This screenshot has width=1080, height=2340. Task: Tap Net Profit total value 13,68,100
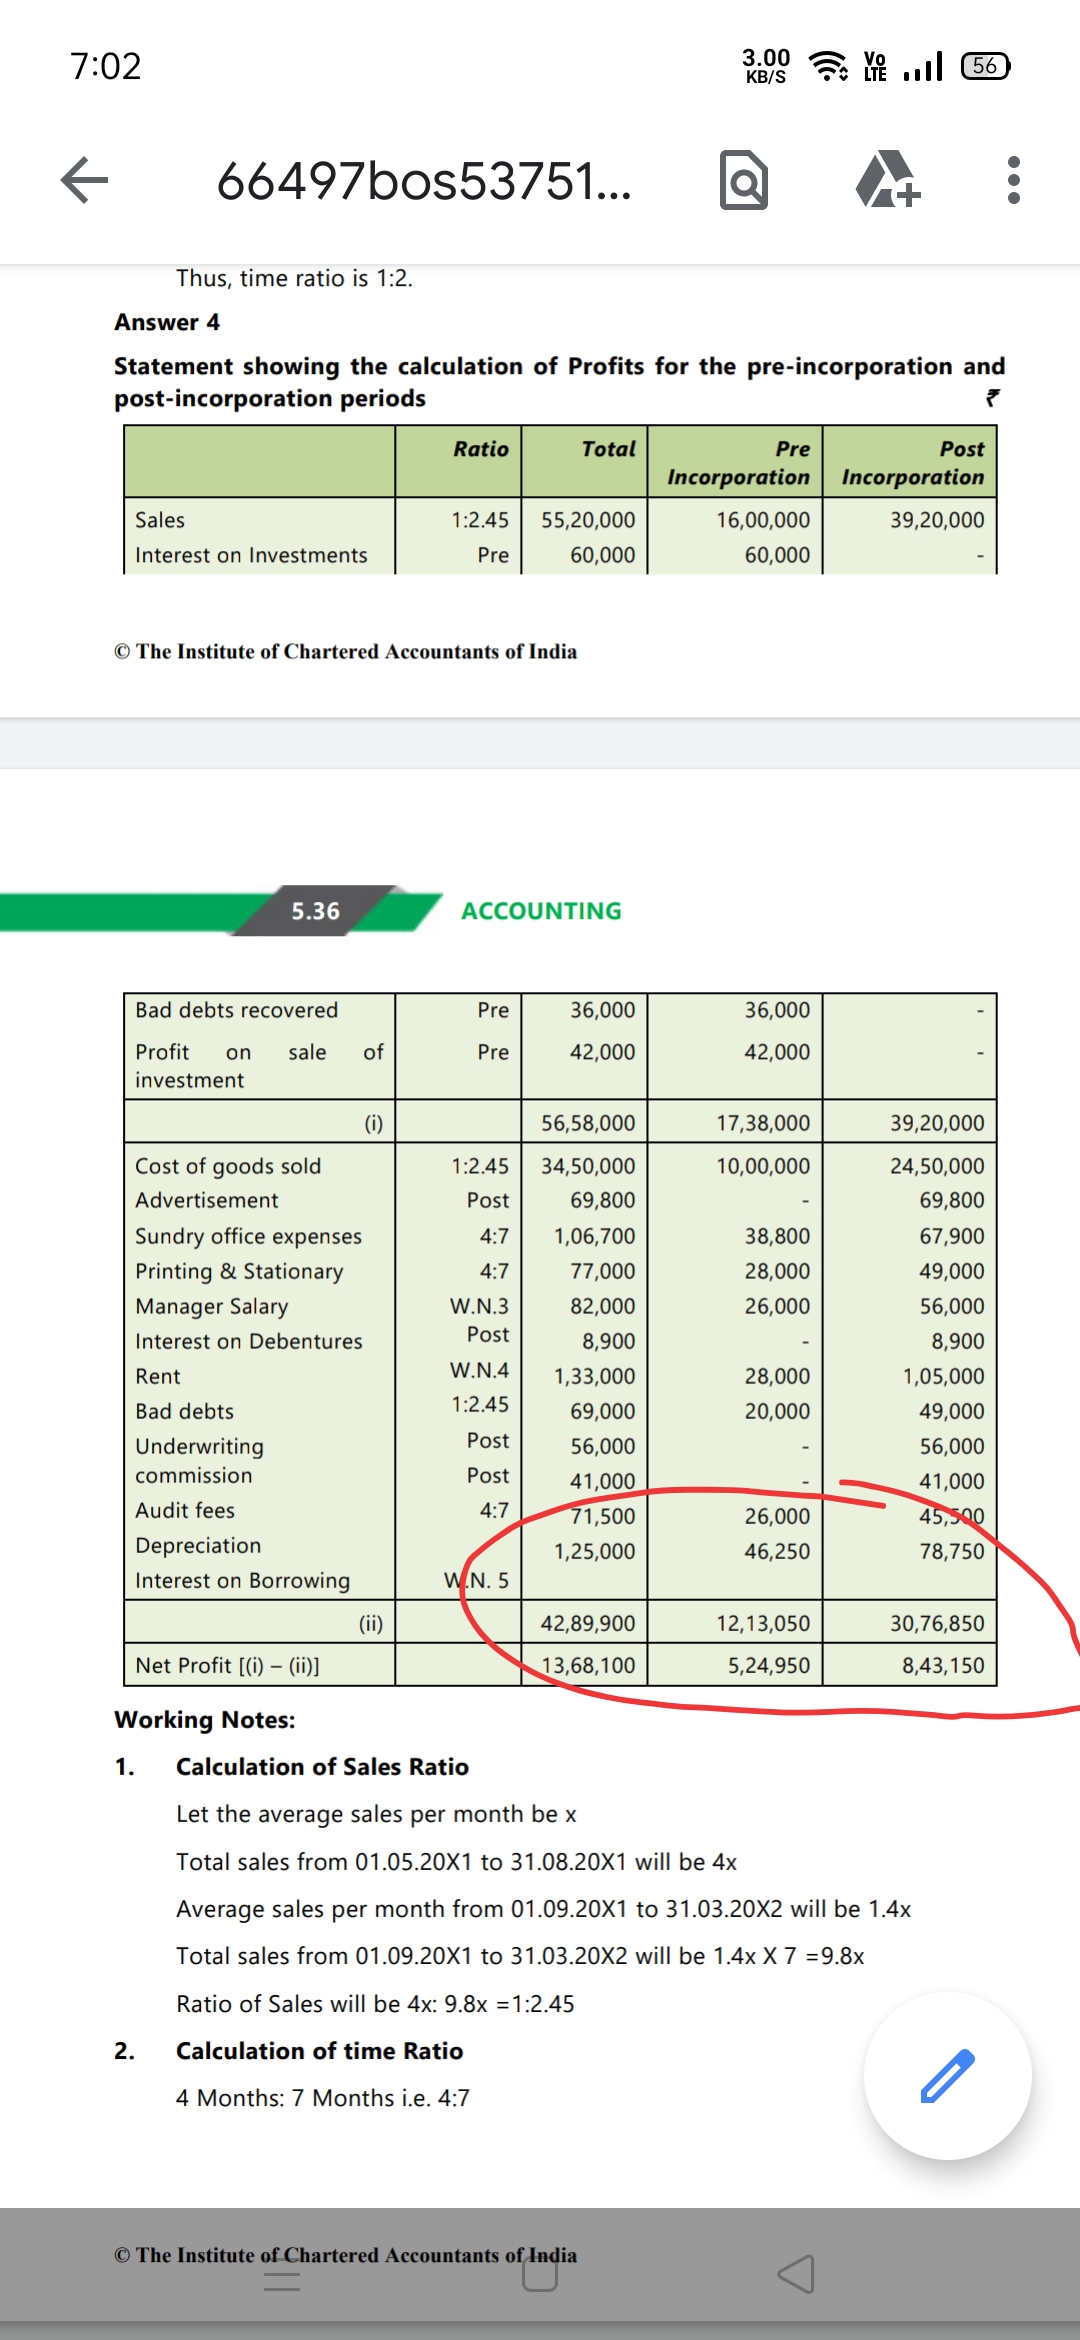[x=588, y=1665]
